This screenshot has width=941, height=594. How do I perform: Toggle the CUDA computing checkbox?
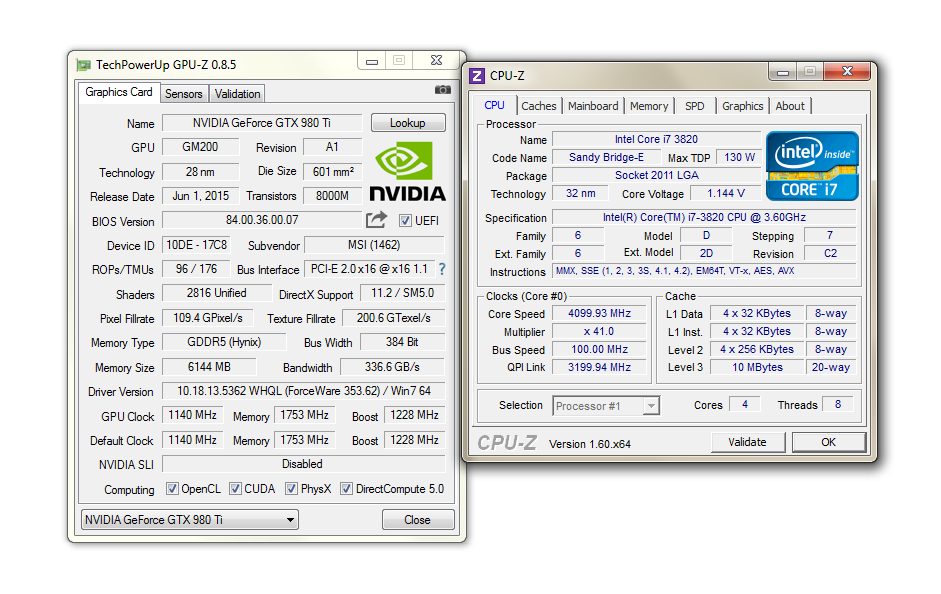coord(236,489)
